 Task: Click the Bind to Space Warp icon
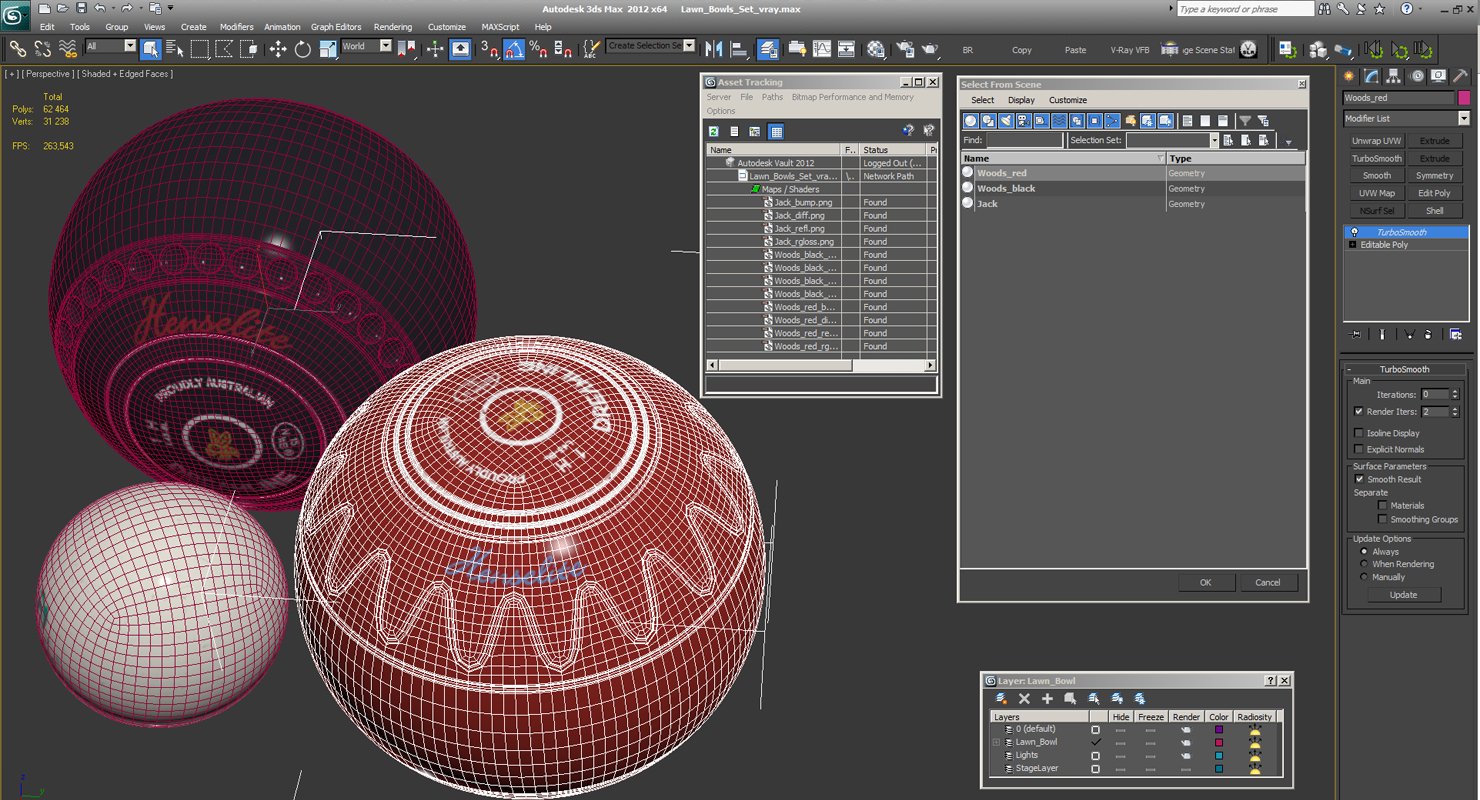coord(68,48)
